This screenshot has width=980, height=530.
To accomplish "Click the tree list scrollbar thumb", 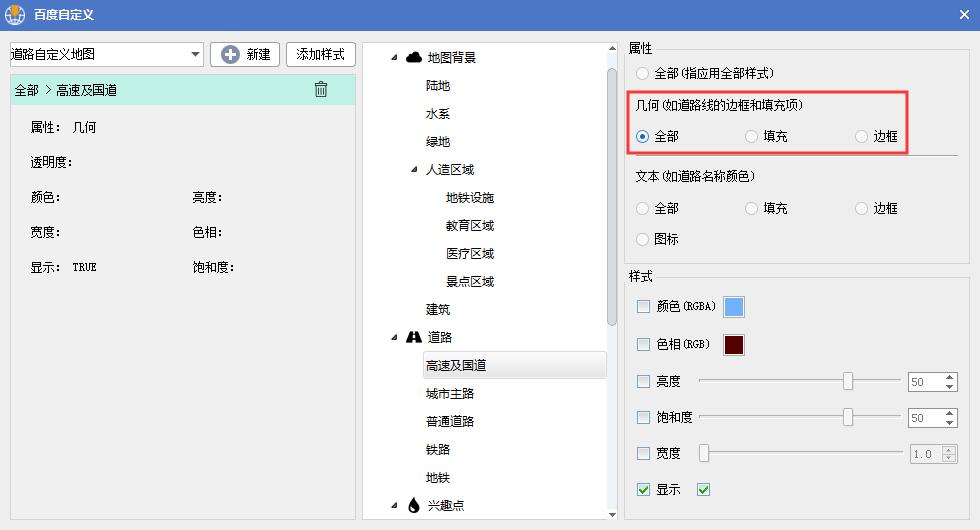I will 612,197.
